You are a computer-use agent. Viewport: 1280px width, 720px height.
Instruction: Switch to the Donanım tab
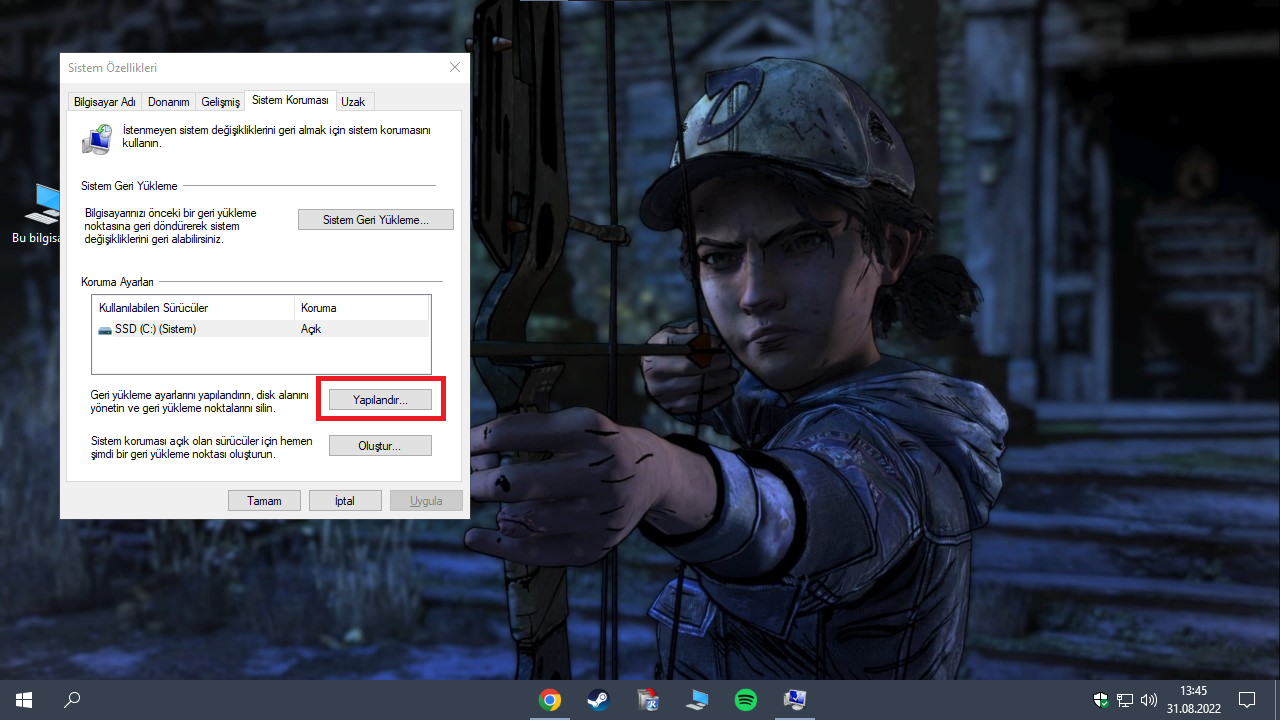169,102
